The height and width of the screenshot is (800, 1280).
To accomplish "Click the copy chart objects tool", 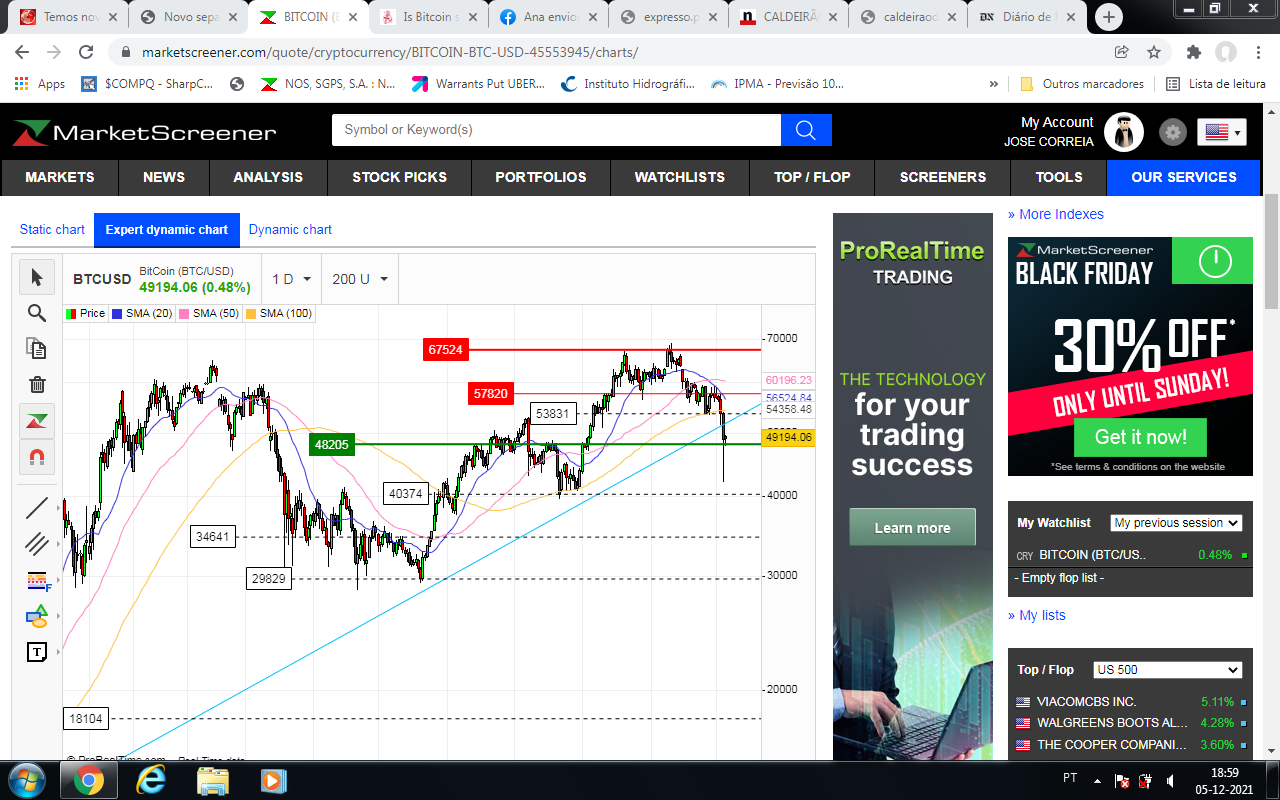I will click(x=37, y=348).
